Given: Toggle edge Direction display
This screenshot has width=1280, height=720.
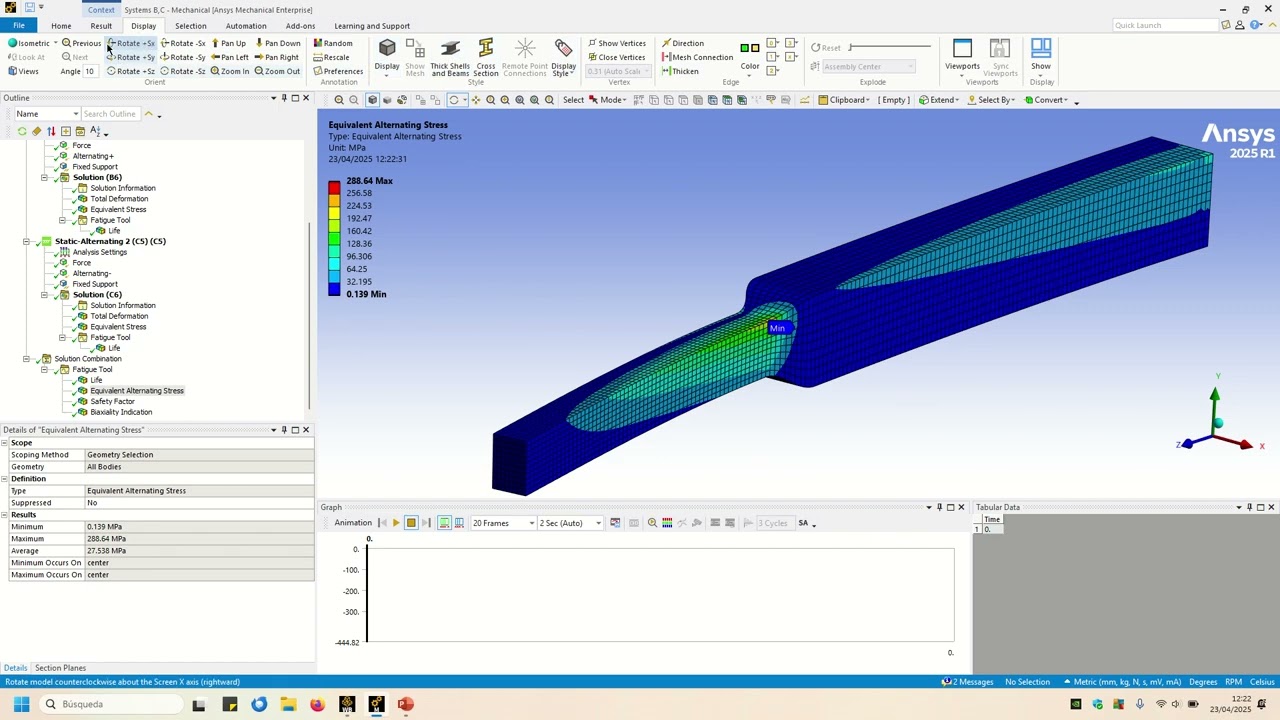Looking at the screenshot, I should (x=683, y=43).
